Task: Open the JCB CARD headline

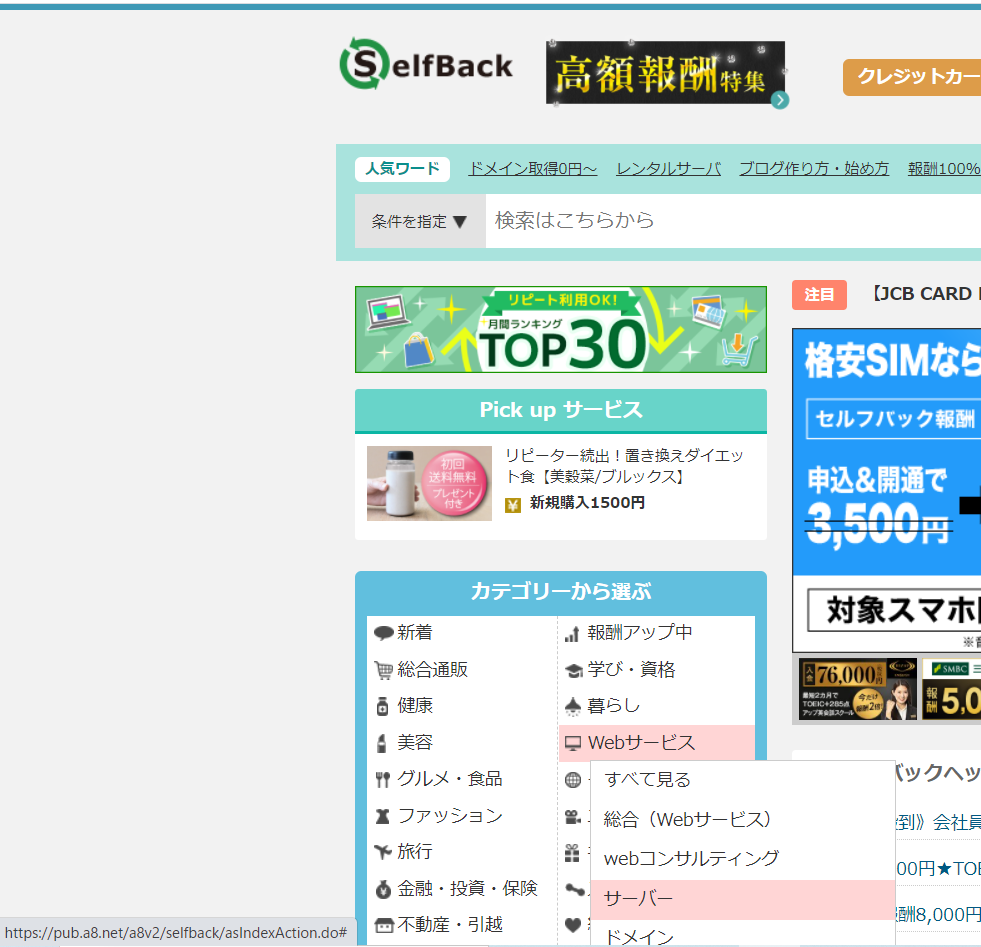Action: 927,294
